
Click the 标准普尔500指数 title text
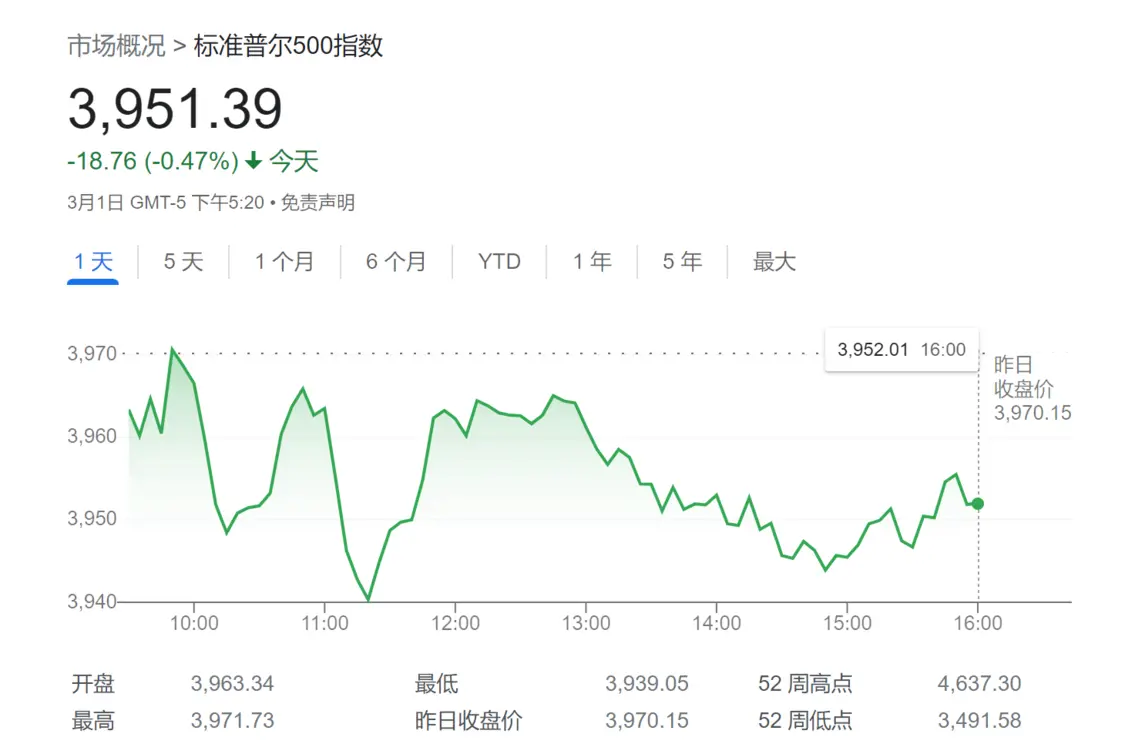[289, 46]
